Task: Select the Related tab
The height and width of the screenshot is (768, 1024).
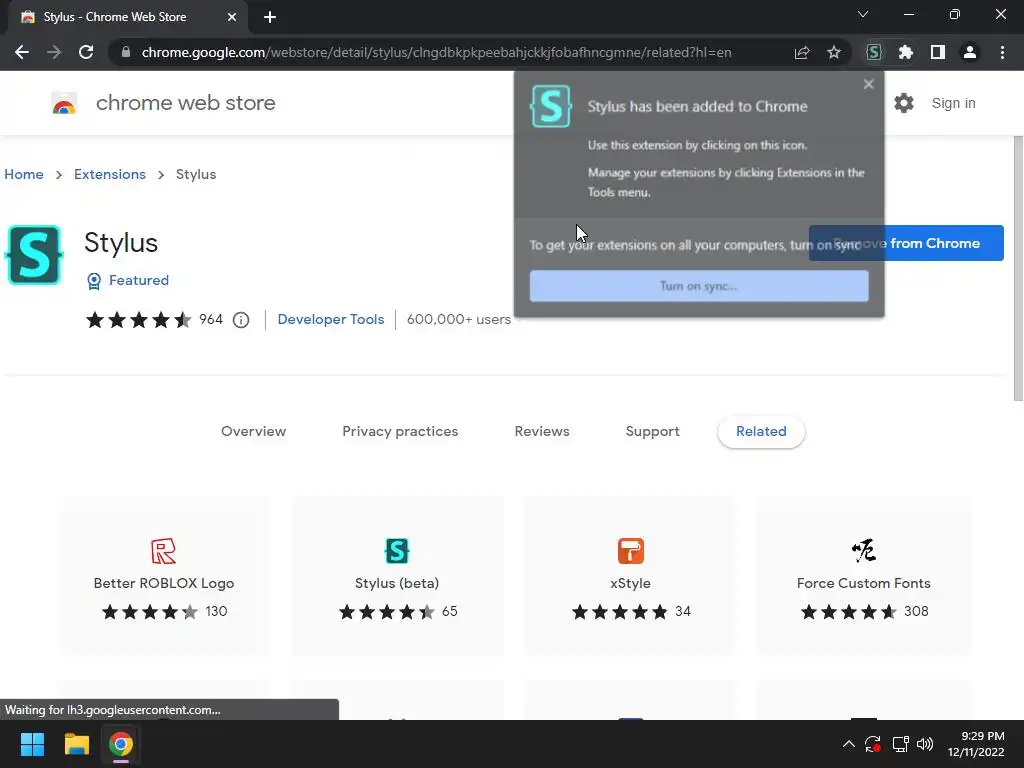Action: [x=761, y=432]
